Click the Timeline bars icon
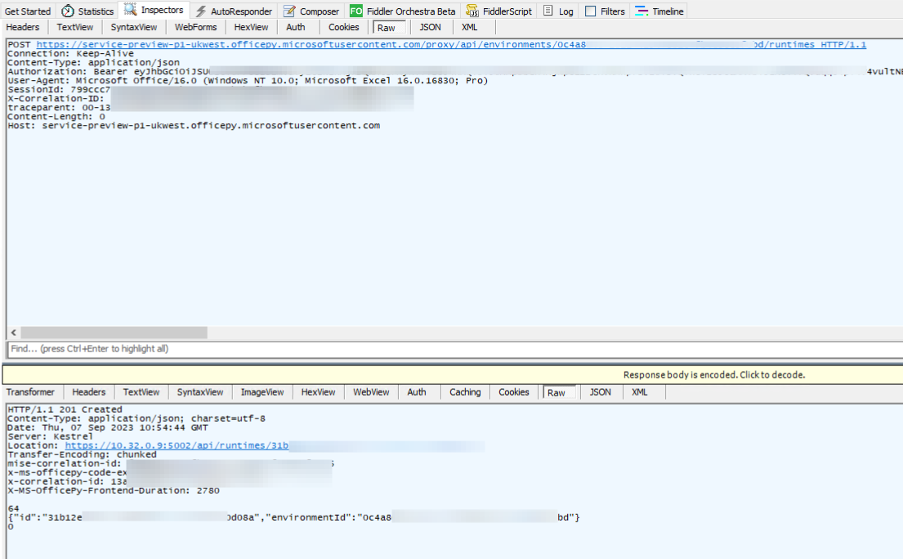The height and width of the screenshot is (560, 904). pos(641,11)
